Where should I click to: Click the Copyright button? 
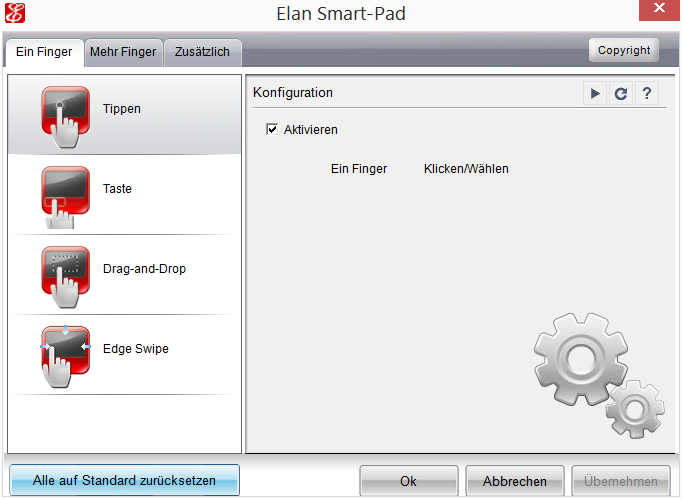624,50
